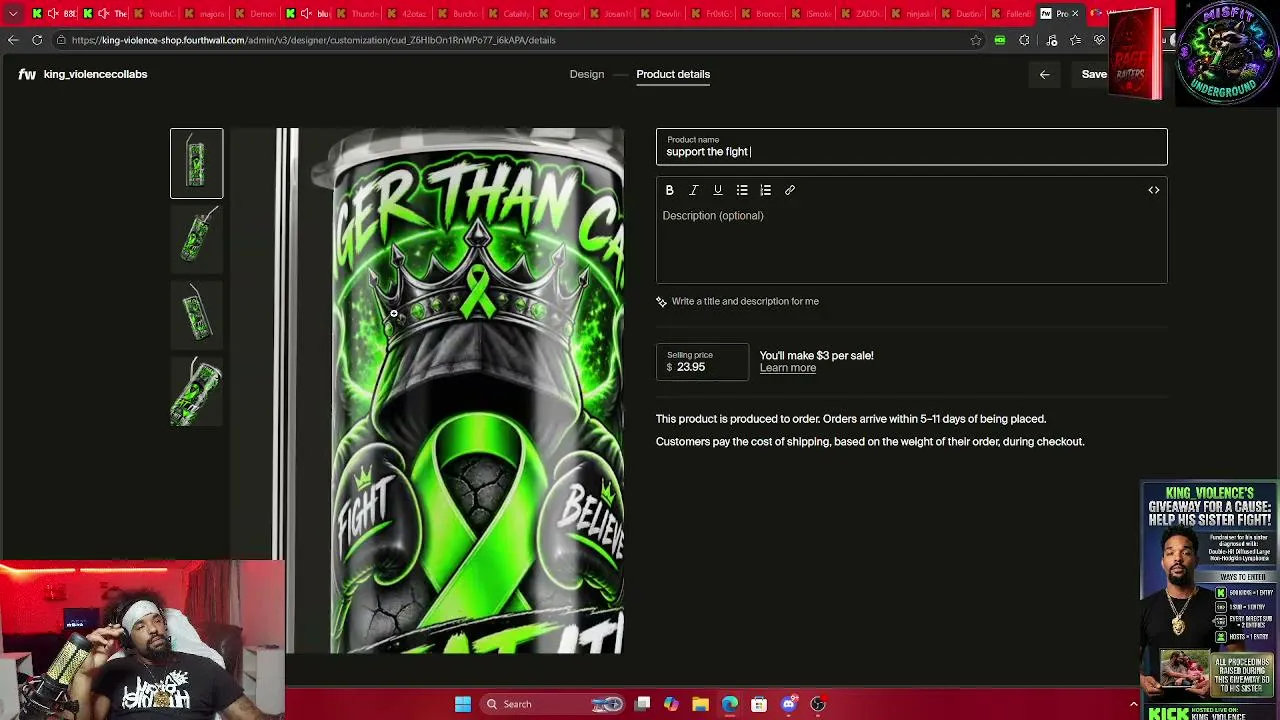
Task: Switch description to HTML code view
Action: pos(1154,190)
